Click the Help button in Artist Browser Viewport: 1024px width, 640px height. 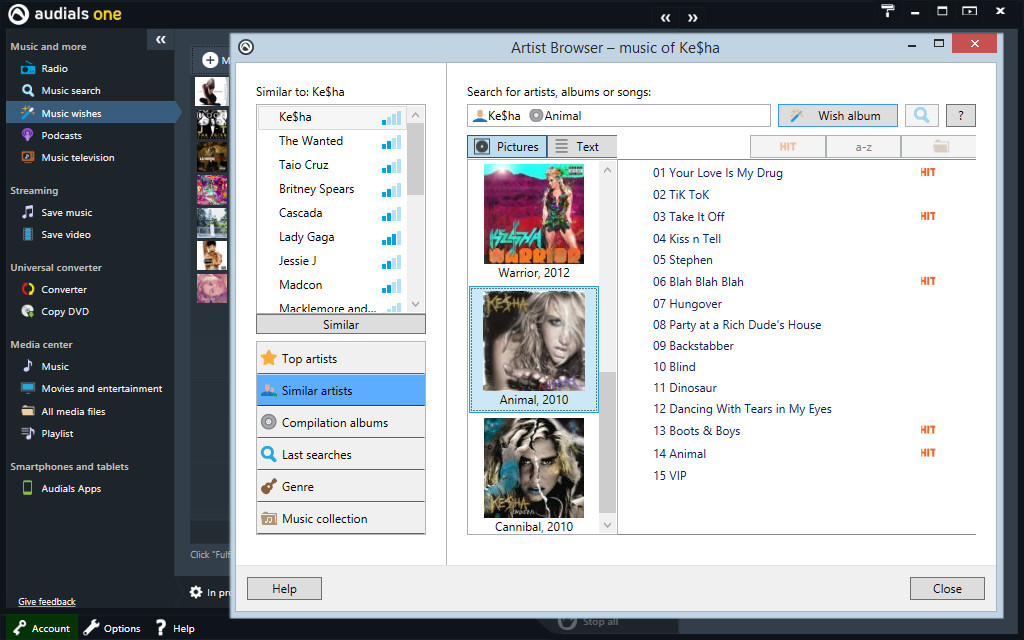tap(284, 588)
